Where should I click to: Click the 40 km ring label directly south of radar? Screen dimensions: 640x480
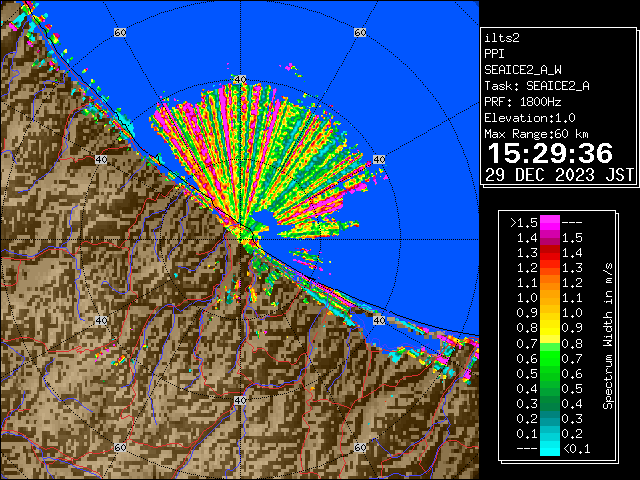[x=240, y=400]
